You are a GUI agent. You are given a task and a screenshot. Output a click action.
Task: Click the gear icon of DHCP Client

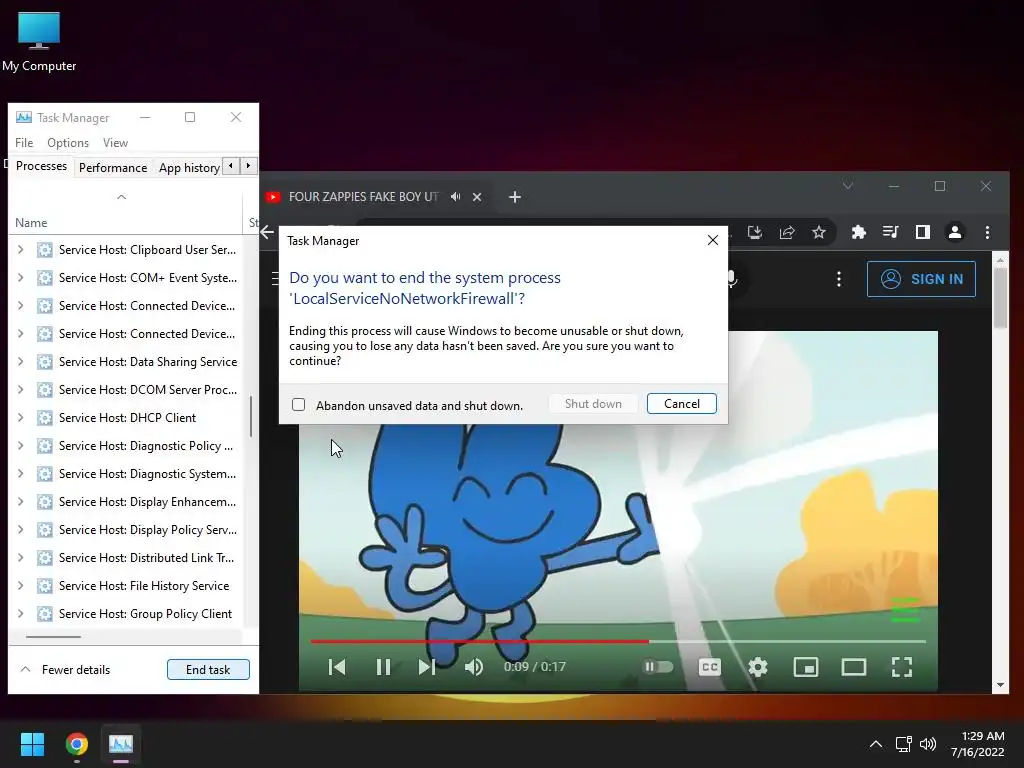click(x=44, y=418)
